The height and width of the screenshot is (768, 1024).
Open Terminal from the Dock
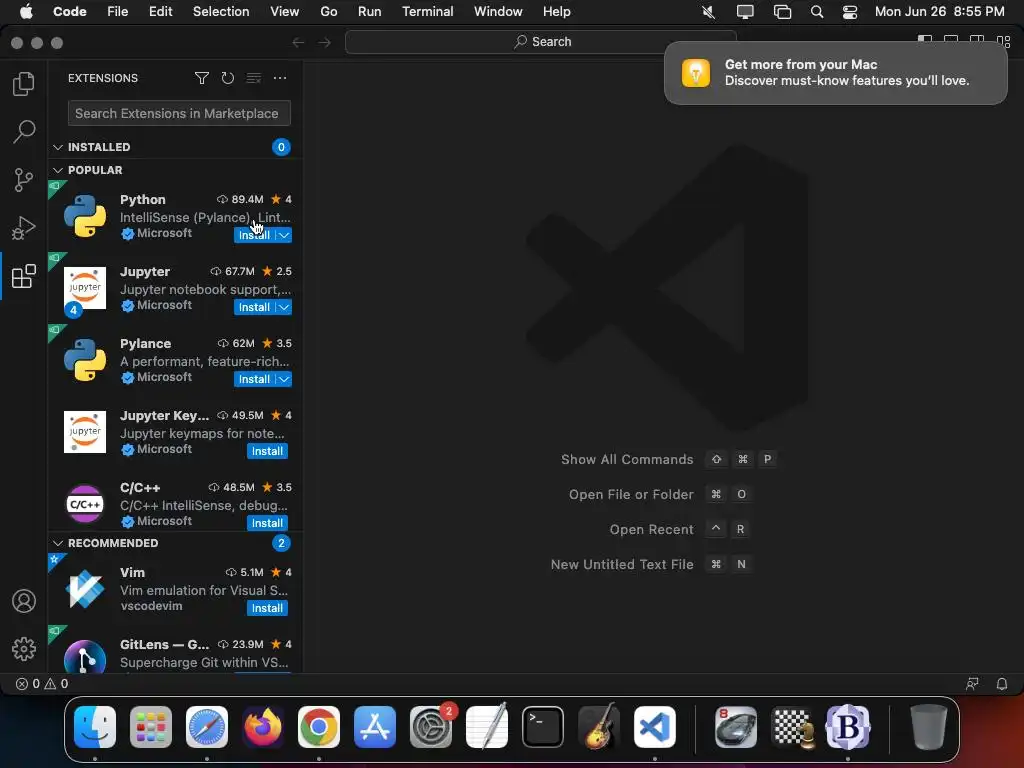click(x=543, y=727)
